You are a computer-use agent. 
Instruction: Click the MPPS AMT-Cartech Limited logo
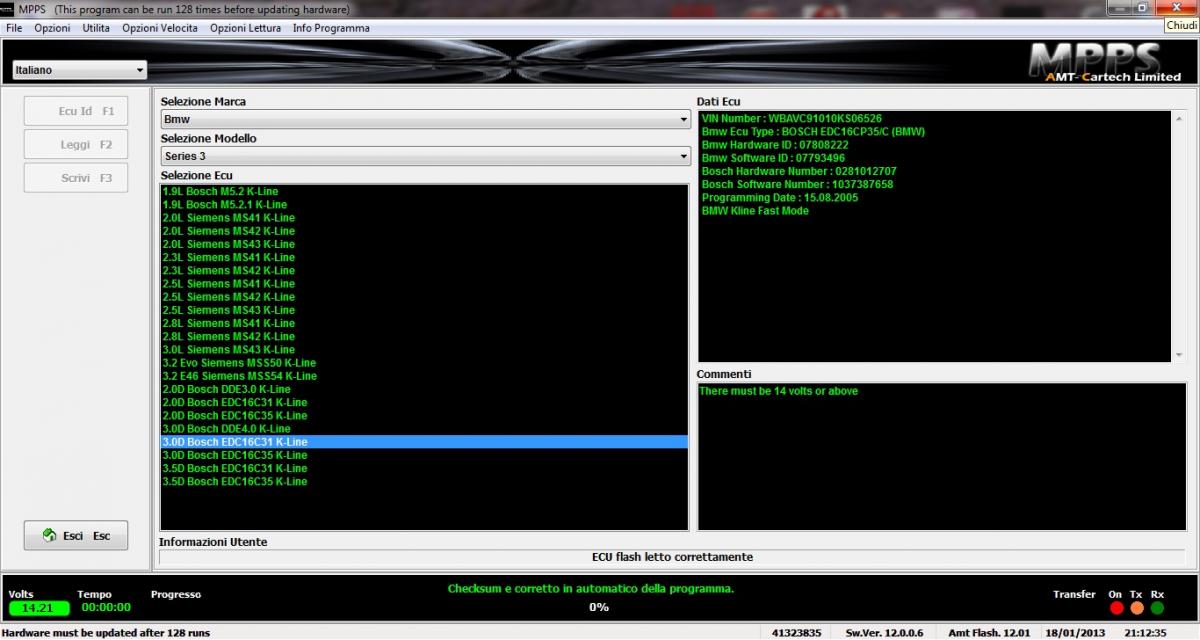[1103, 62]
